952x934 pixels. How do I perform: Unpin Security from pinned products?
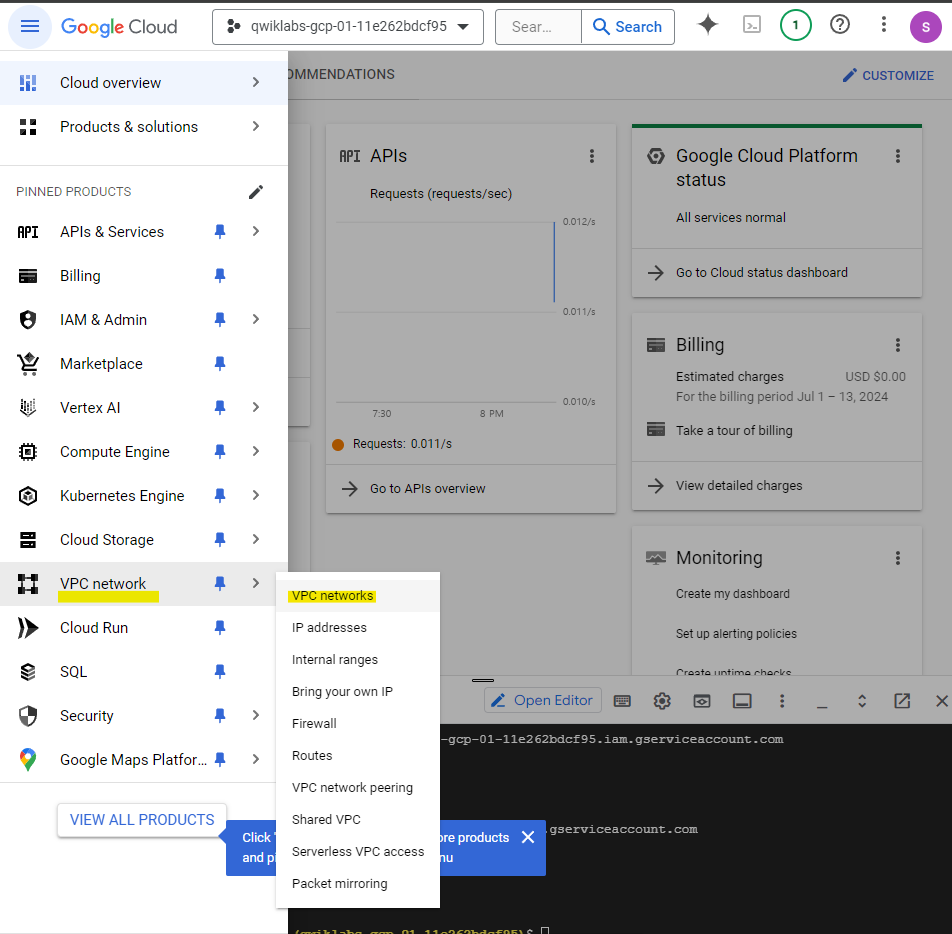pyautogui.click(x=220, y=716)
